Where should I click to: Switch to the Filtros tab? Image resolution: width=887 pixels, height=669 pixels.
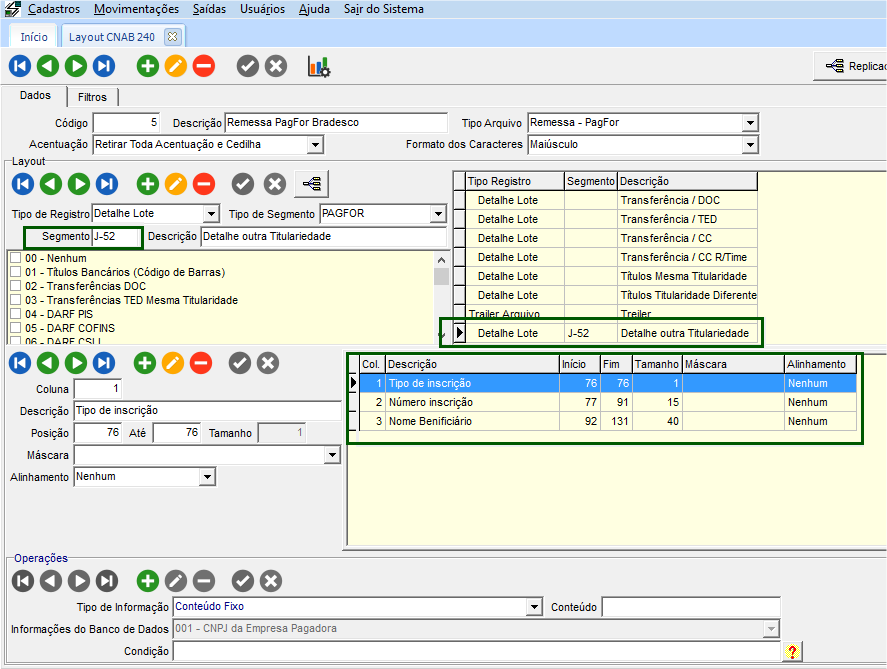[x=92, y=97]
